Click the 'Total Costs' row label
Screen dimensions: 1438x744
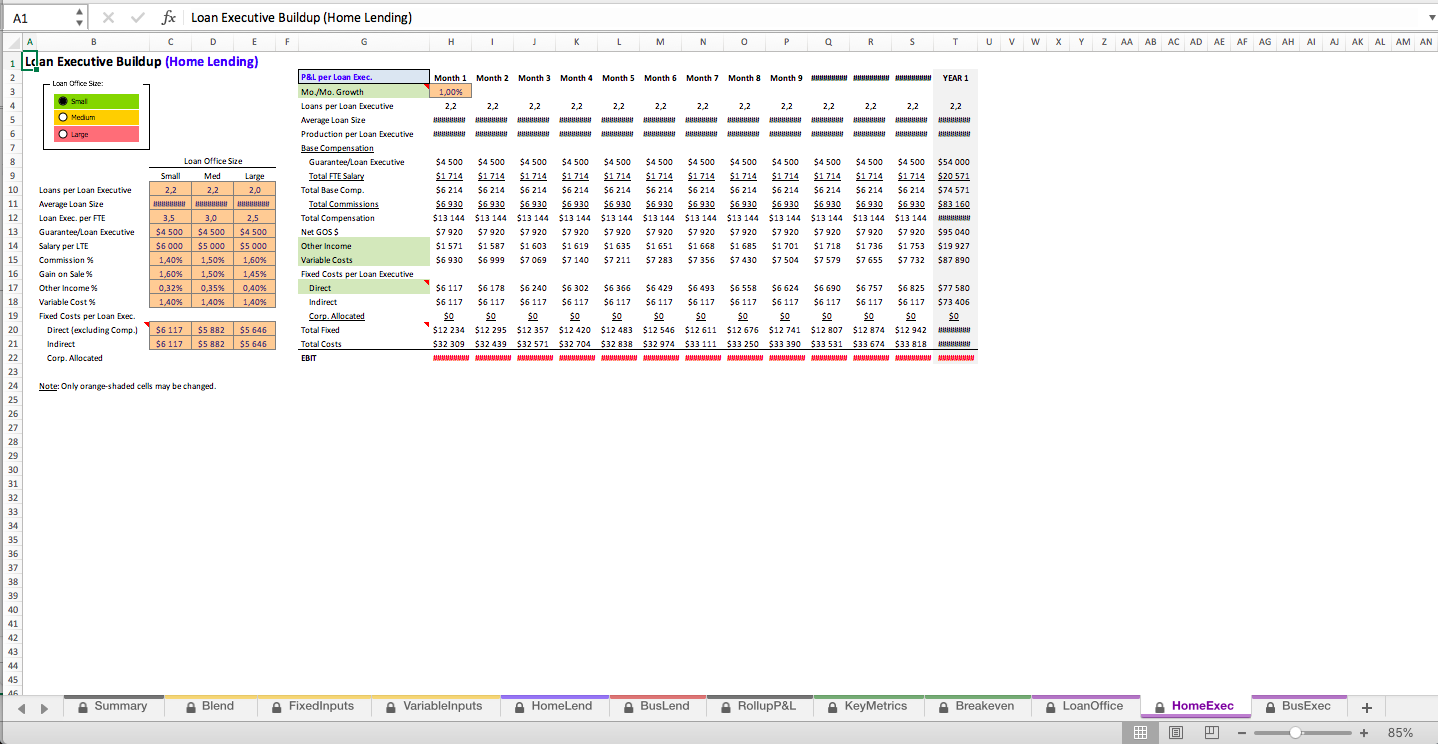coord(321,344)
